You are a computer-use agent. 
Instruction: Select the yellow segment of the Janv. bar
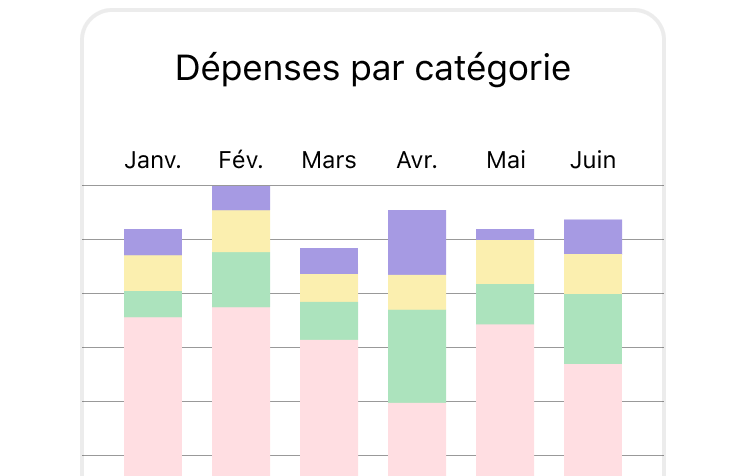click(x=153, y=273)
